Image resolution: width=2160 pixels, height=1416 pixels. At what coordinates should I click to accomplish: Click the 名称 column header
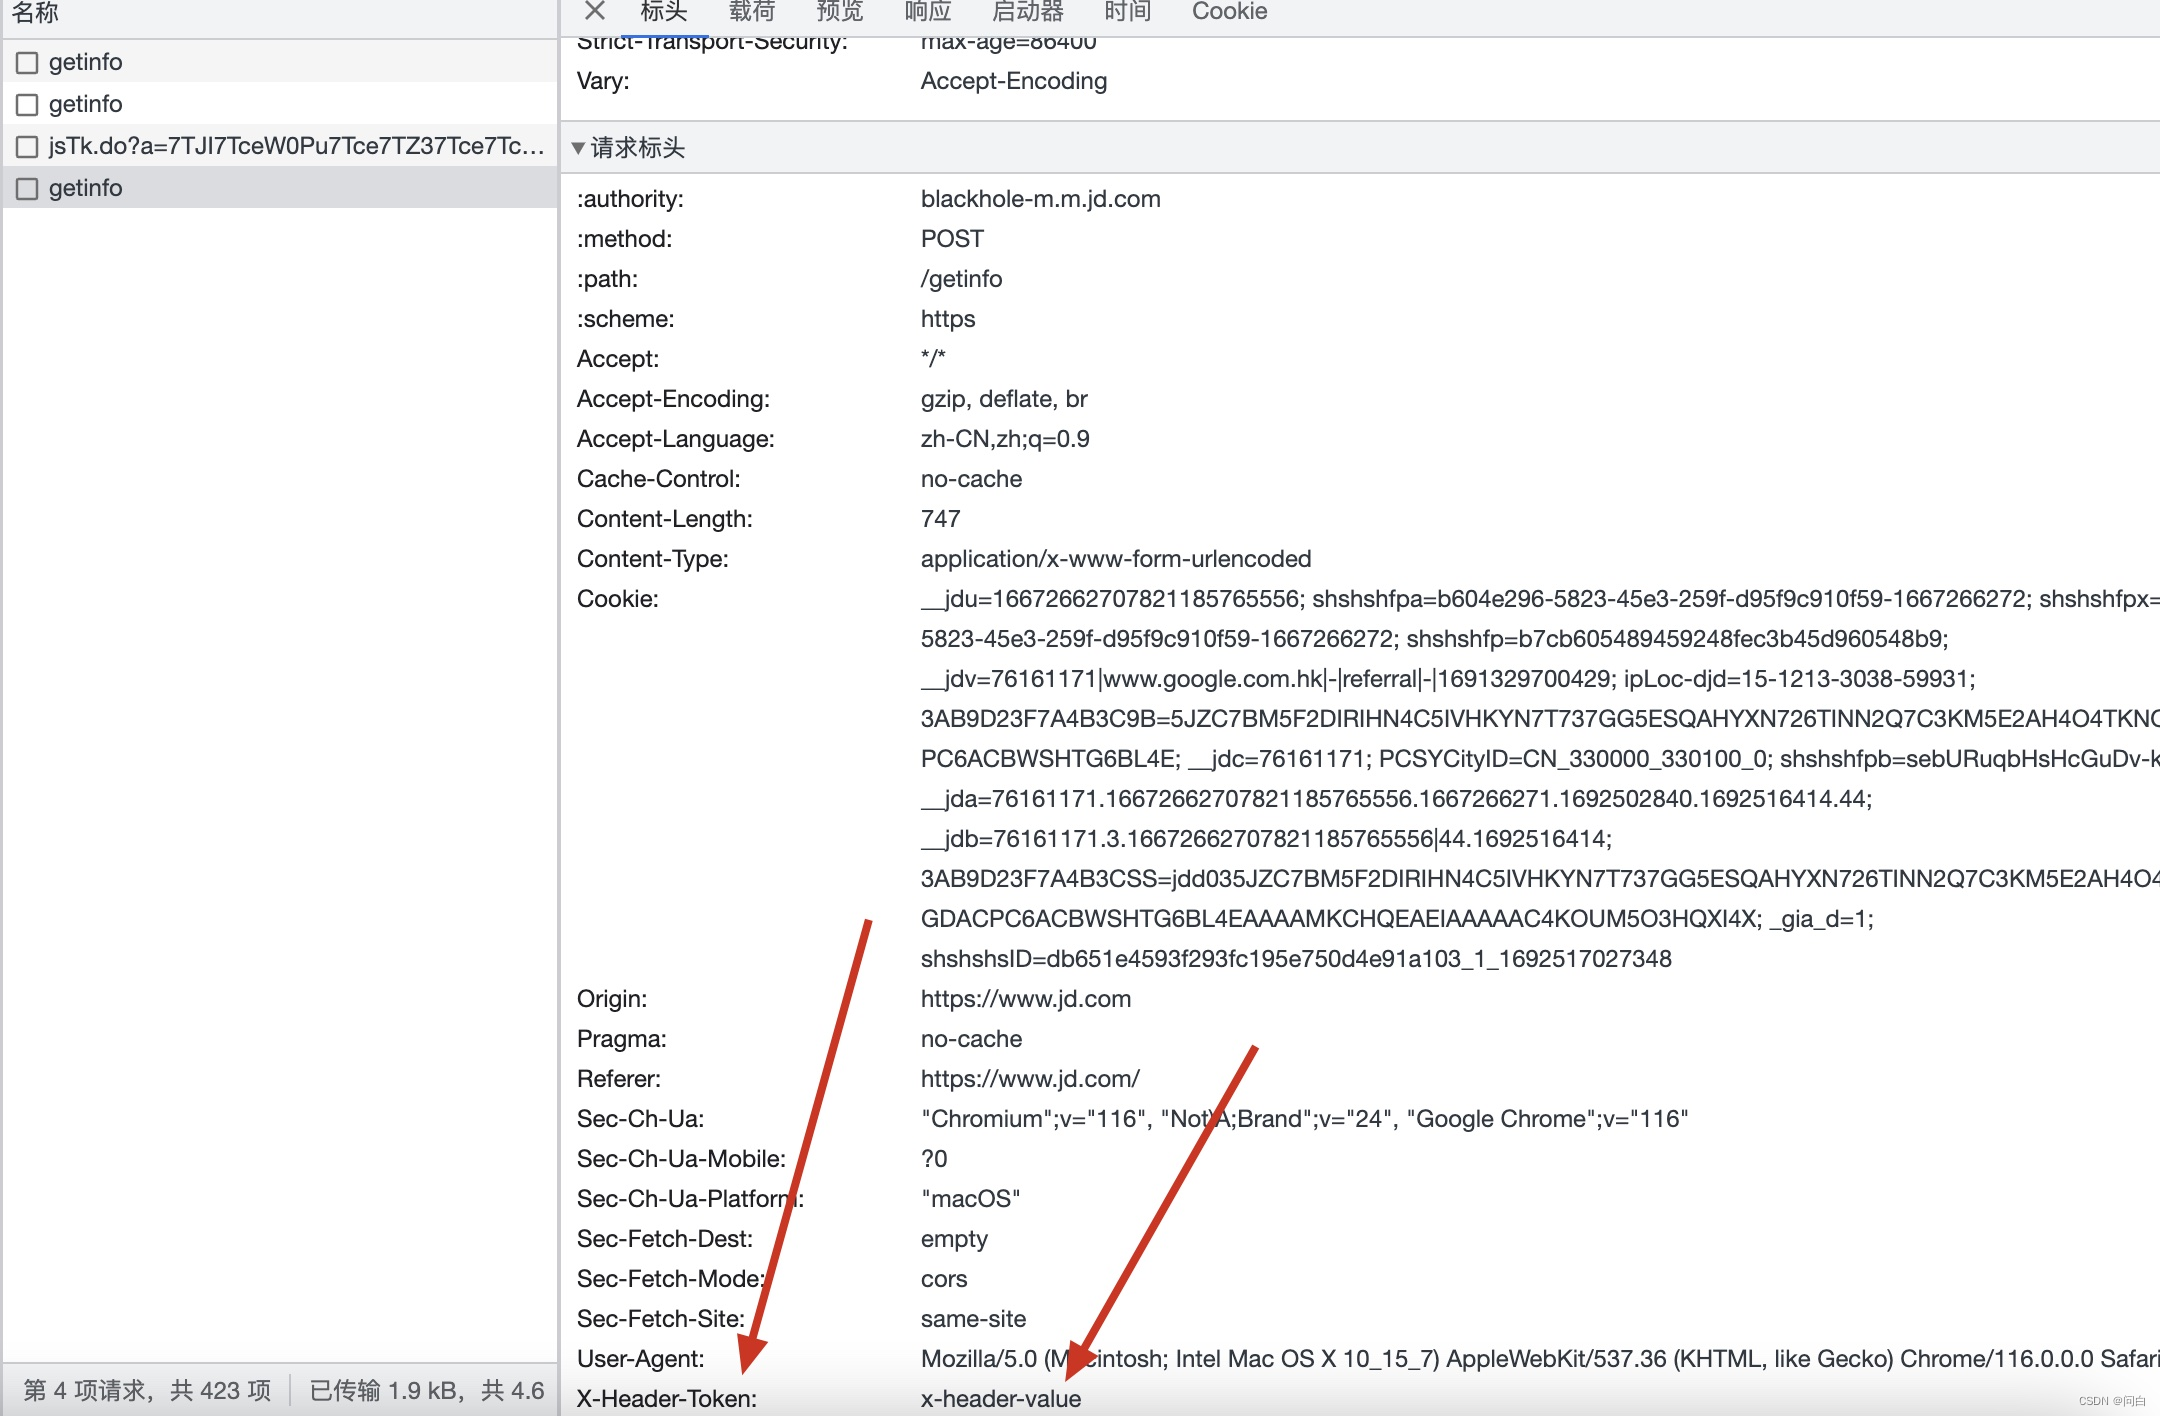click(x=35, y=12)
